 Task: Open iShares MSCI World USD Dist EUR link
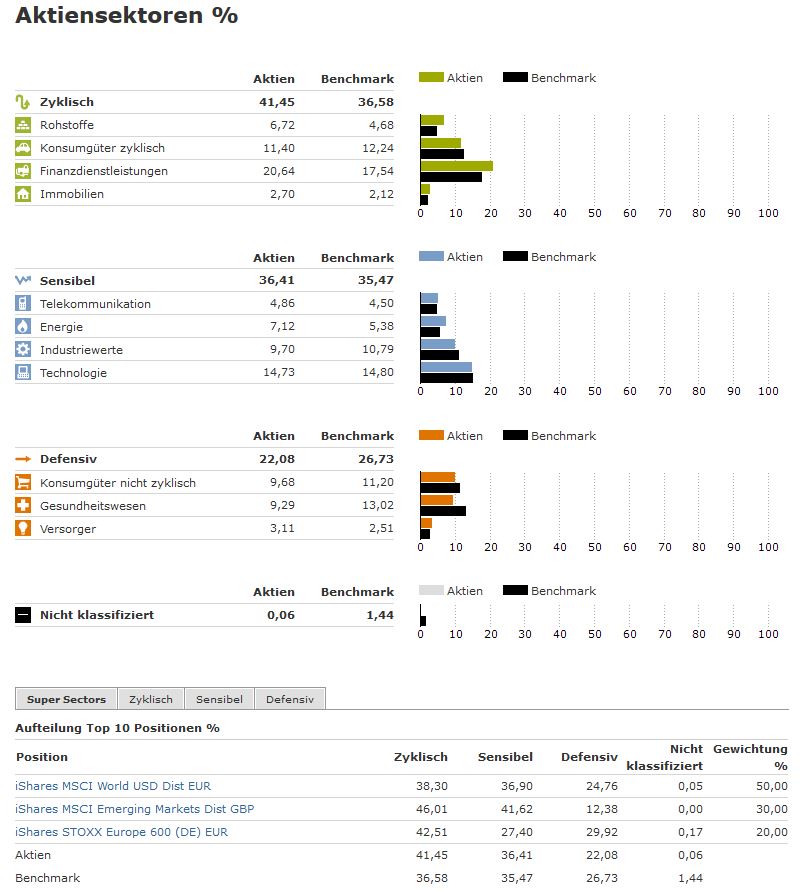click(x=113, y=786)
